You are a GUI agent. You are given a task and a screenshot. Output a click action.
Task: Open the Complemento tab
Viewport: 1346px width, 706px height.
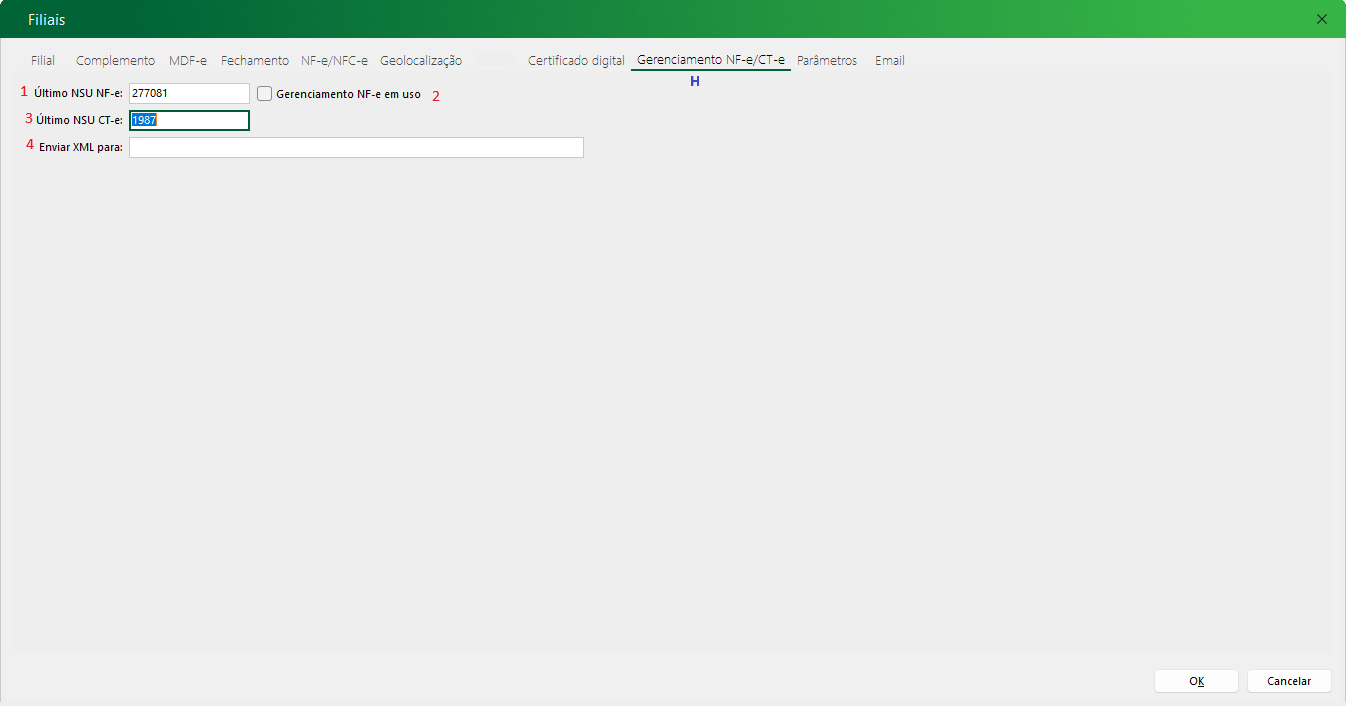[115, 61]
